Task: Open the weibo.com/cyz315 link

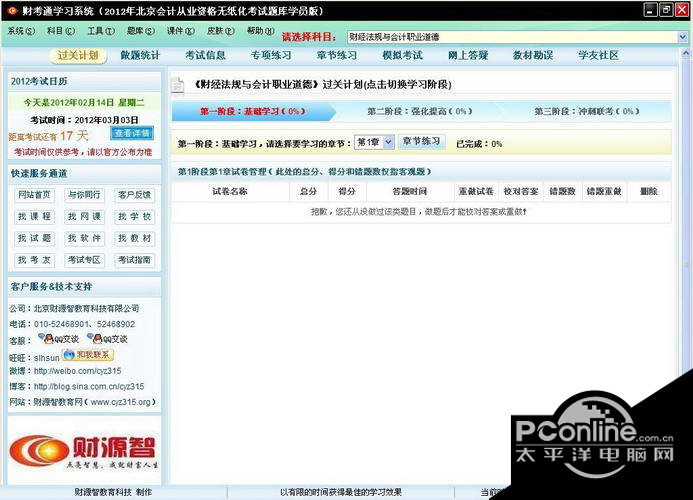Action: coord(77,371)
